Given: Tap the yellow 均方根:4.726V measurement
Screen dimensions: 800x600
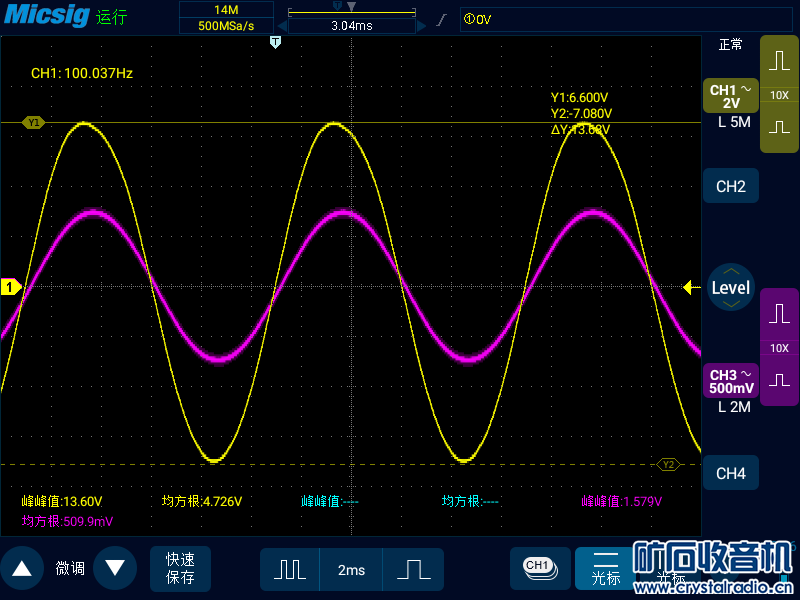Looking at the screenshot, I should pos(202,502).
